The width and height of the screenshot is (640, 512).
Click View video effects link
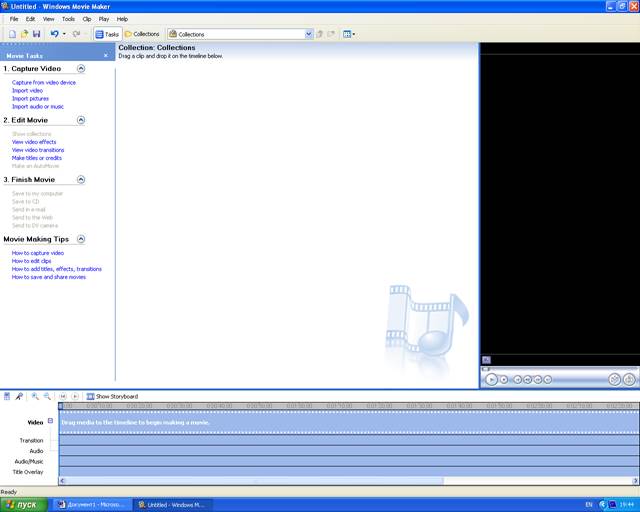pyautogui.click(x=34, y=142)
